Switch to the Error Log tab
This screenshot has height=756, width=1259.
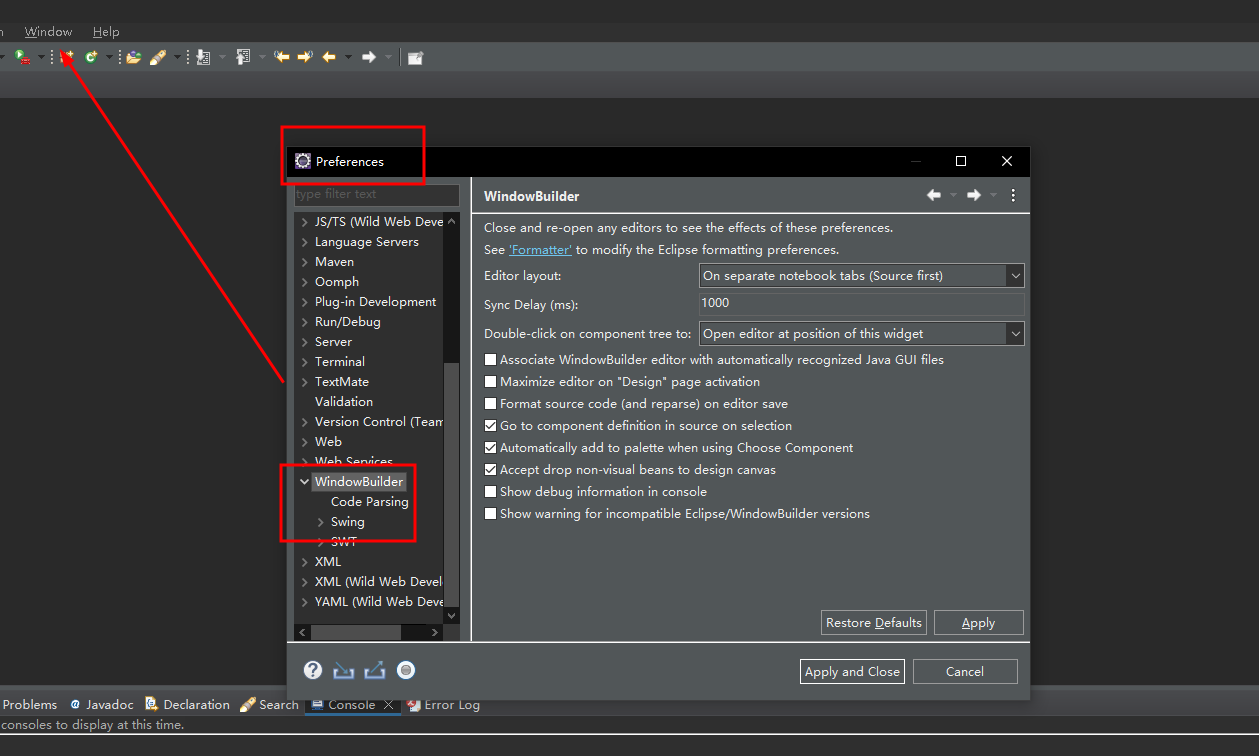point(443,704)
